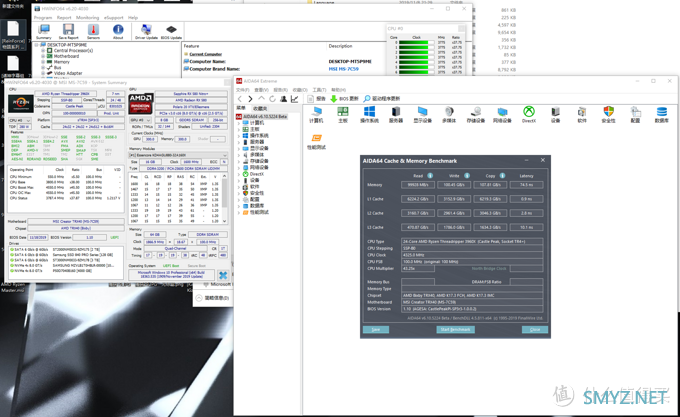Click the Save Report floppy icon
Image resolution: width=680 pixels, height=417 pixels.
[68, 32]
